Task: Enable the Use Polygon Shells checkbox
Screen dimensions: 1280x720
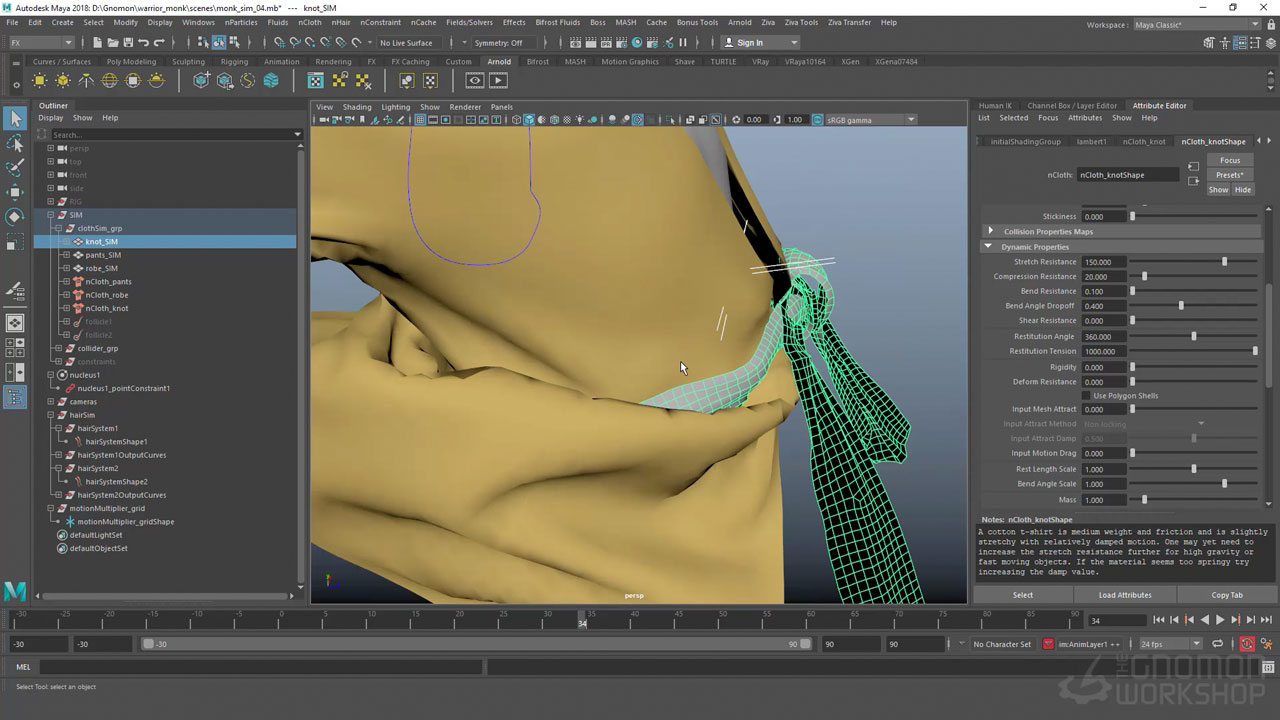Action: point(1087,396)
